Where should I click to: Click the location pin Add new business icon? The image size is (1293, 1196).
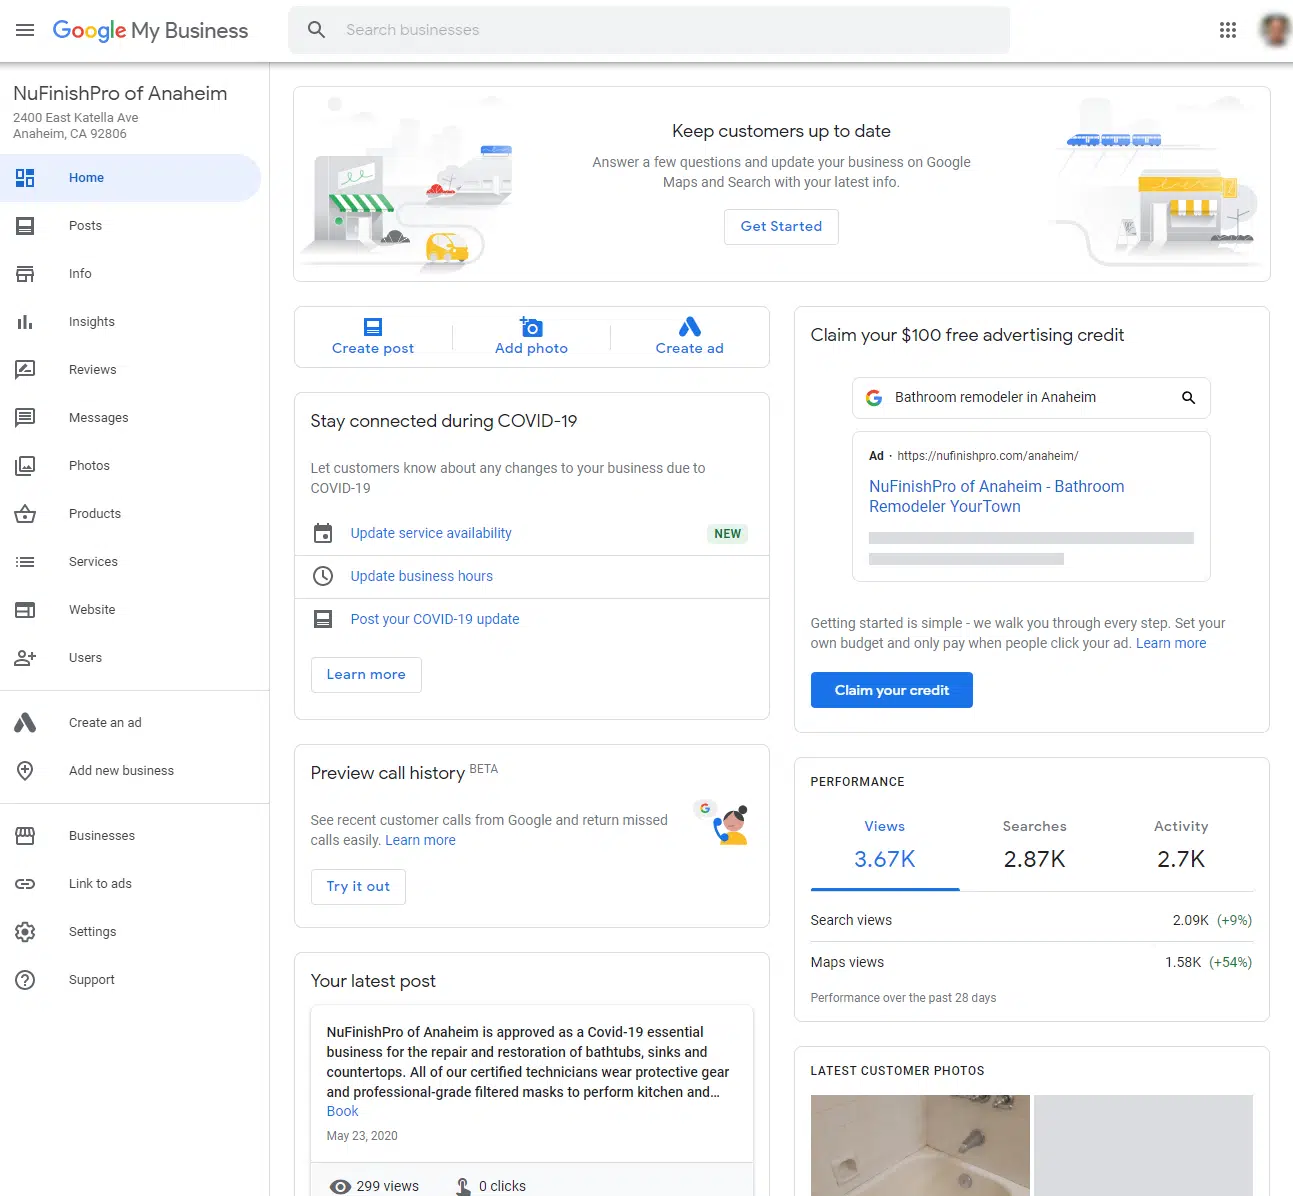pyautogui.click(x=25, y=771)
